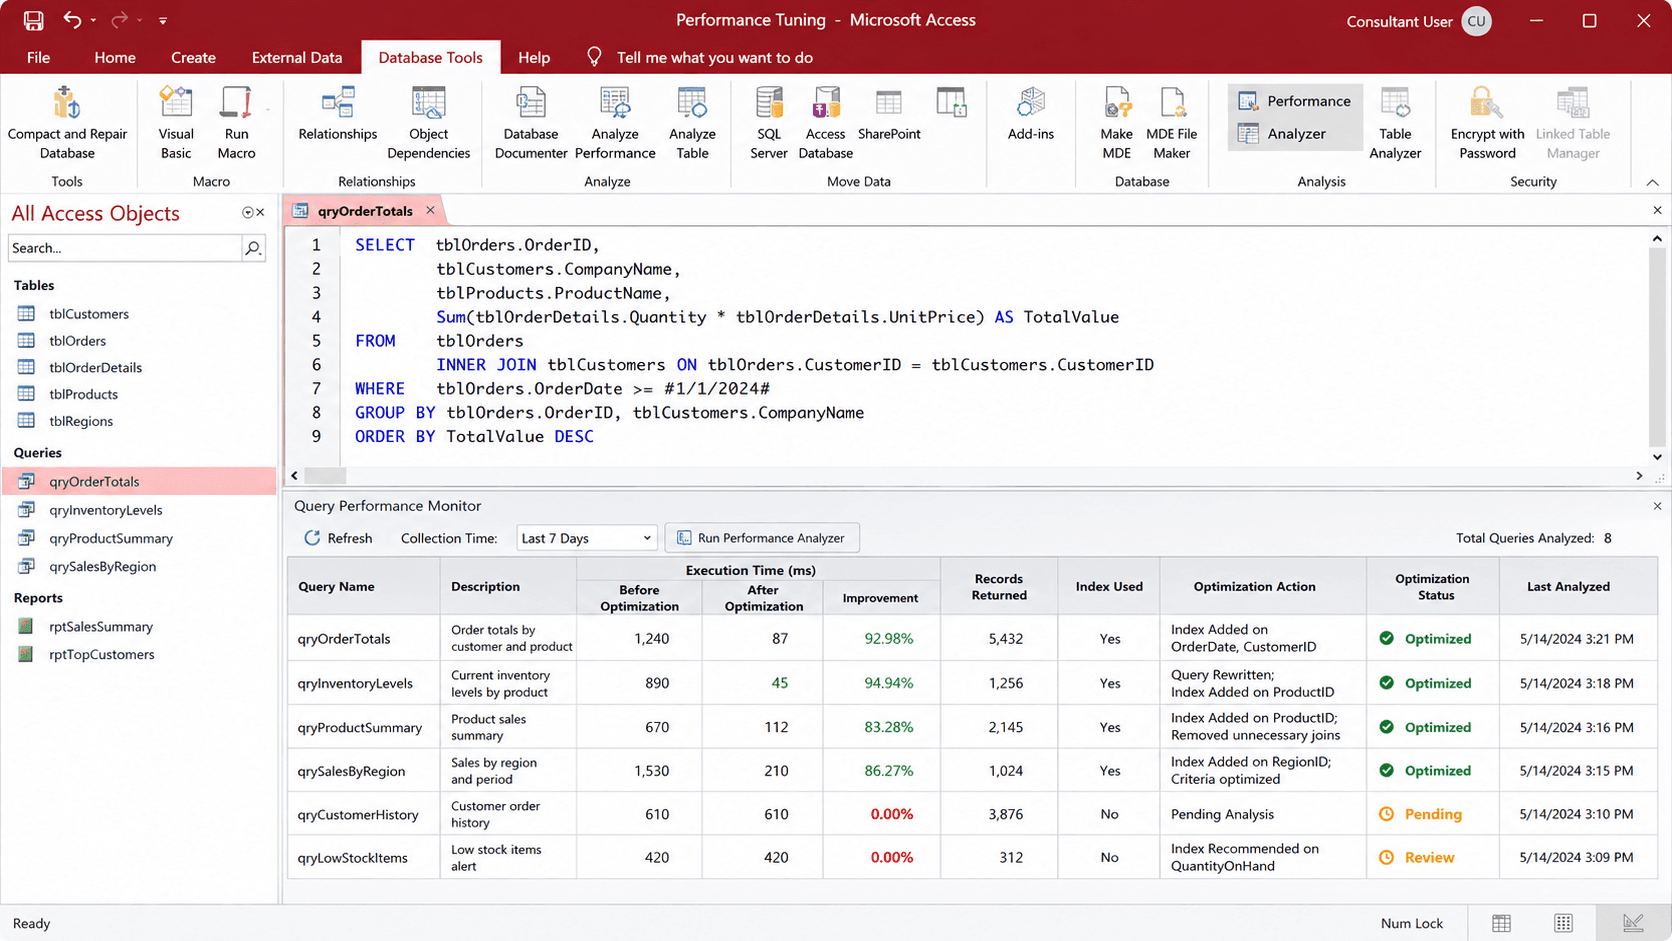This screenshot has height=941, width=1672.
Task: Select qryInventoryLevels in navigation pane
Action: 106,510
